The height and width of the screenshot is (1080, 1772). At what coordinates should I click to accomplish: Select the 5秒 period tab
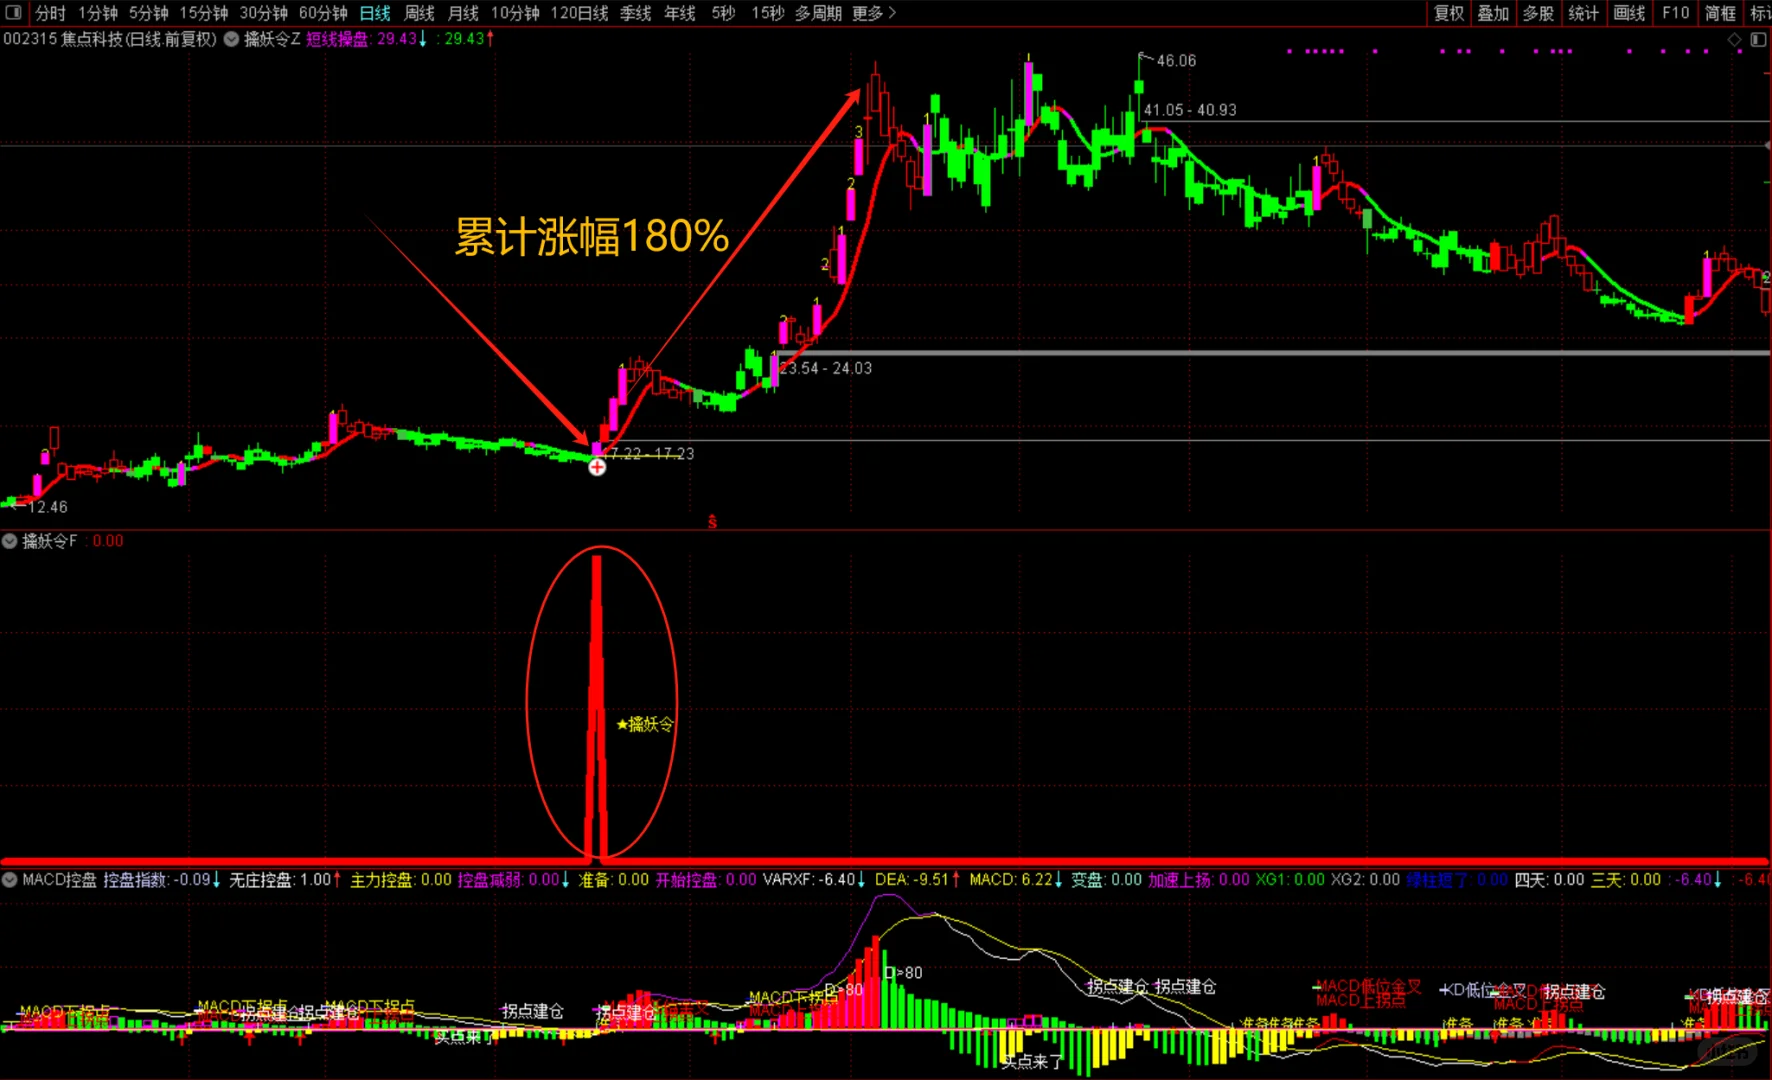(723, 13)
